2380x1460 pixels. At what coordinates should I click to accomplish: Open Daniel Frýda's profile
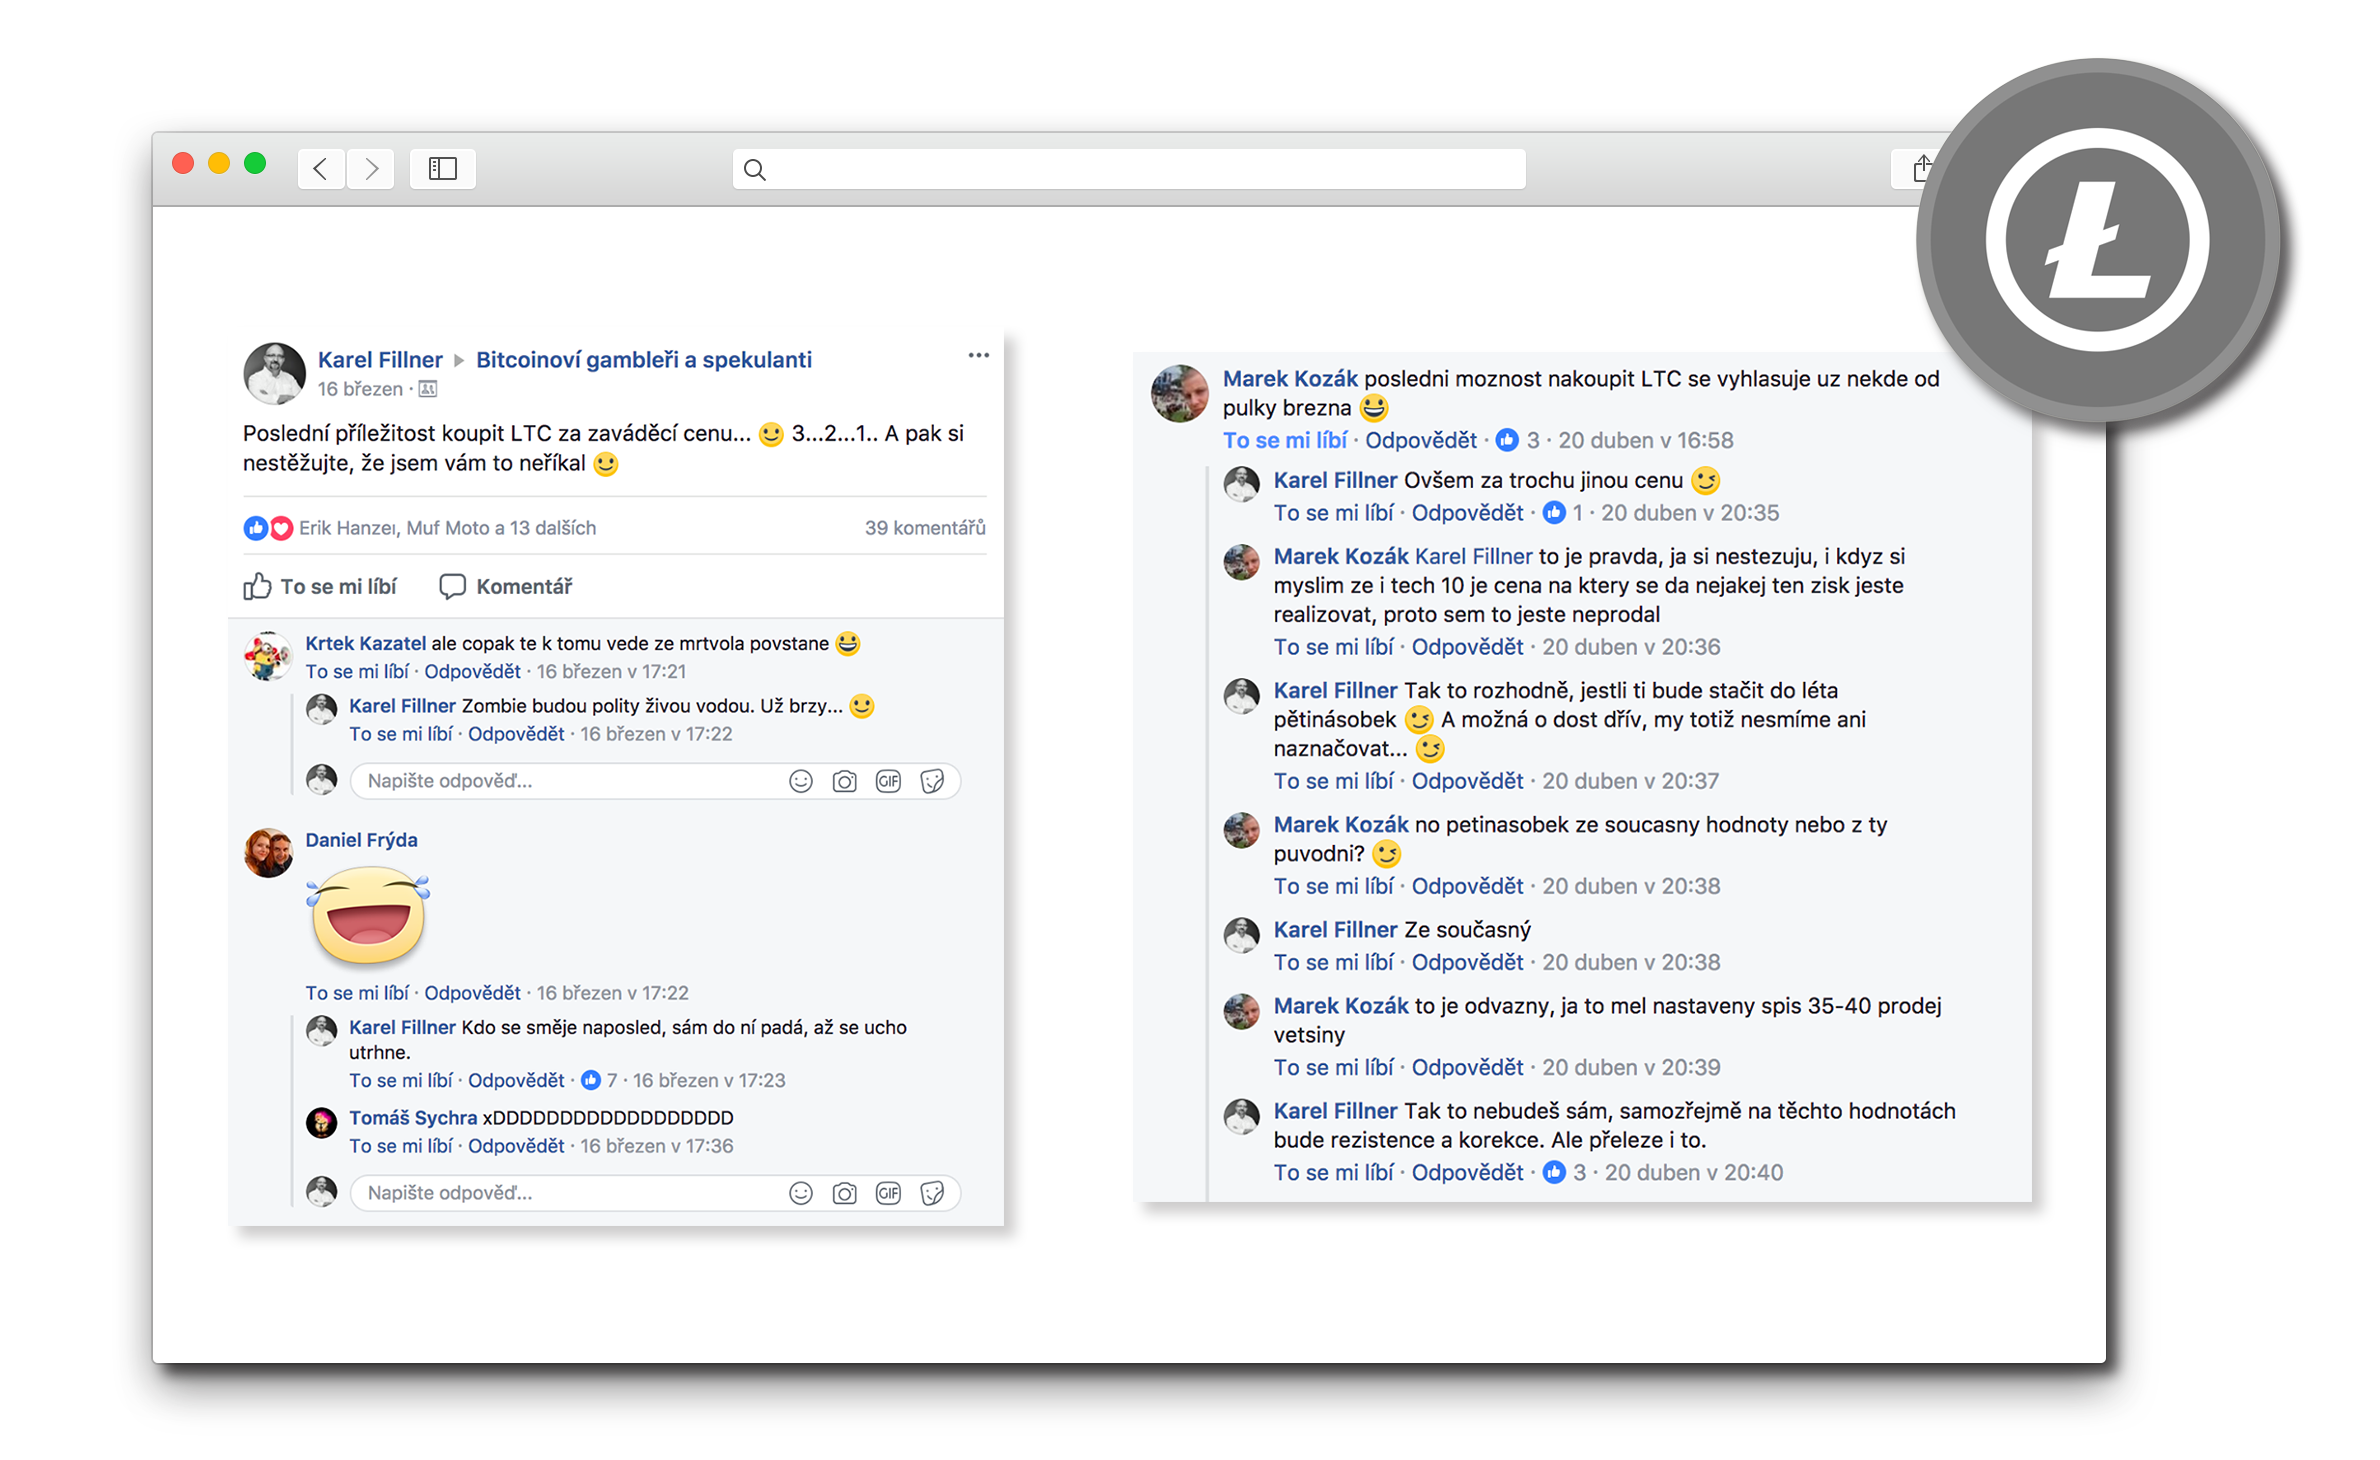[361, 840]
